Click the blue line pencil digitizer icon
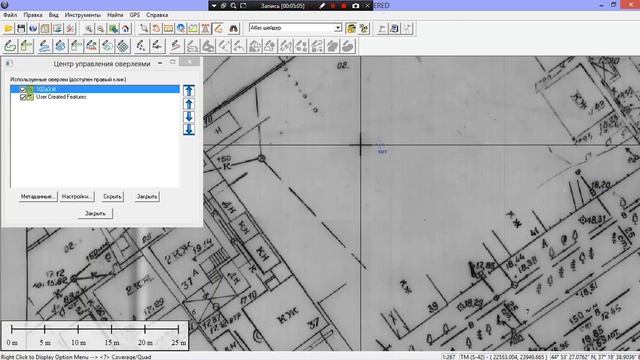 (44, 46)
